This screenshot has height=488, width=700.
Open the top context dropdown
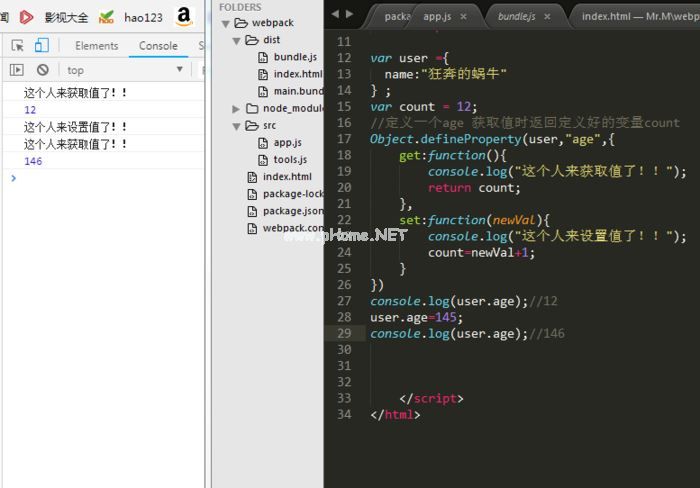coord(125,70)
